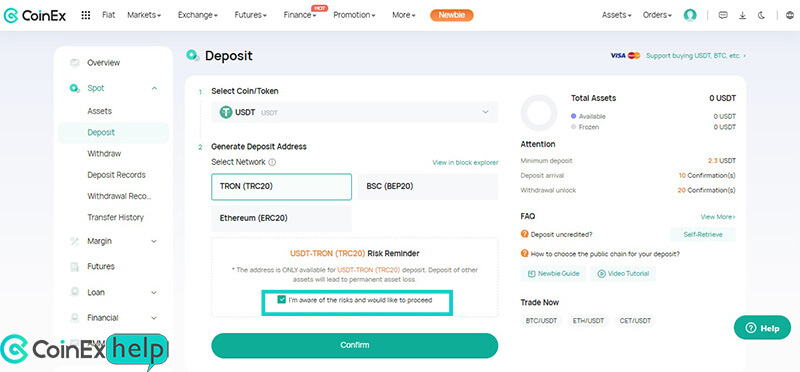Open Transfer History in sidebar
Screen dimensions: 800x372
click(115, 217)
